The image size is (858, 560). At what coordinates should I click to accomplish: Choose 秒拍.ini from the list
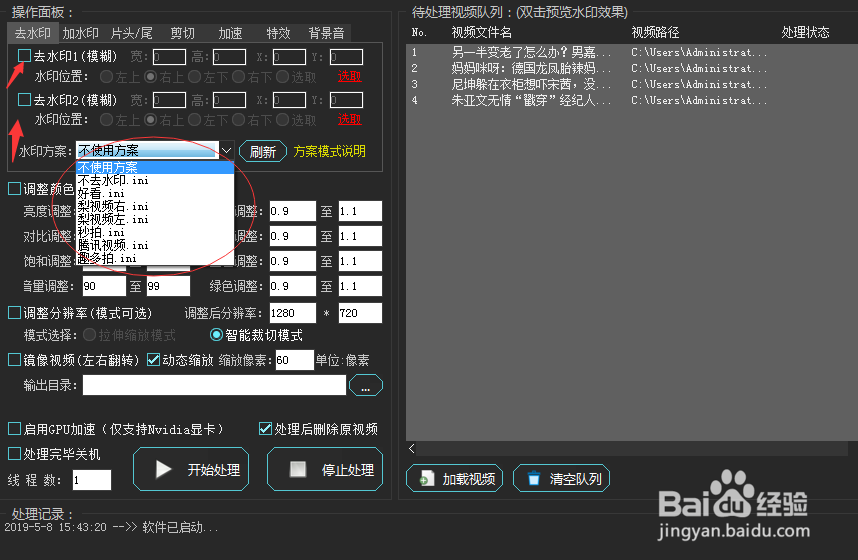pyautogui.click(x=155, y=233)
